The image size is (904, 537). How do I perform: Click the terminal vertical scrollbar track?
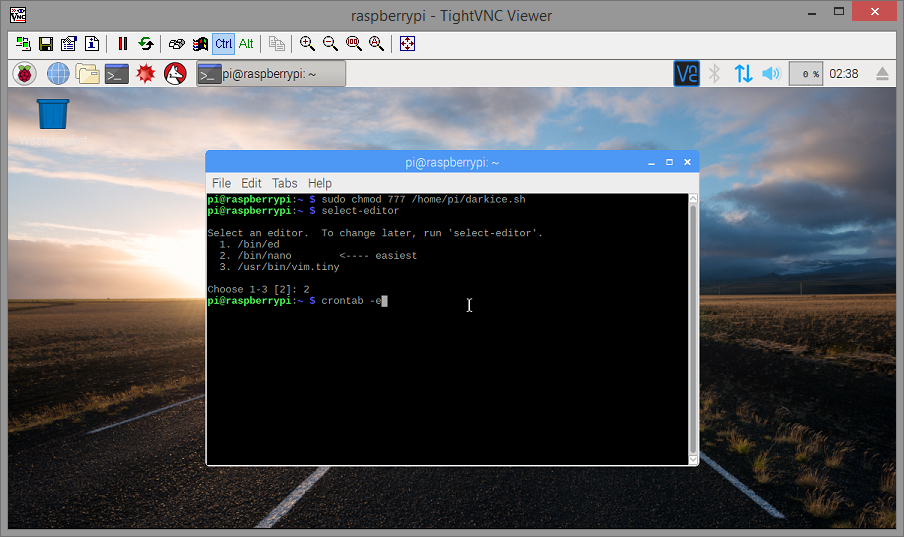(x=694, y=329)
